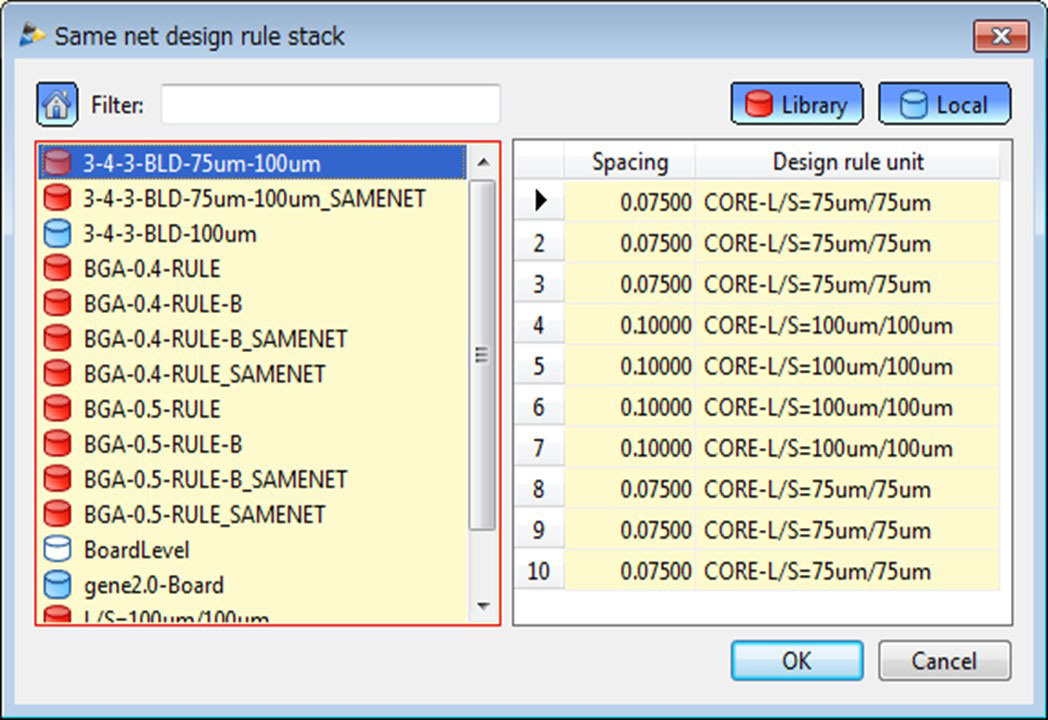
Task: Select the 3-4-3-BLD-75um-100um list entry
Action: coord(253,163)
